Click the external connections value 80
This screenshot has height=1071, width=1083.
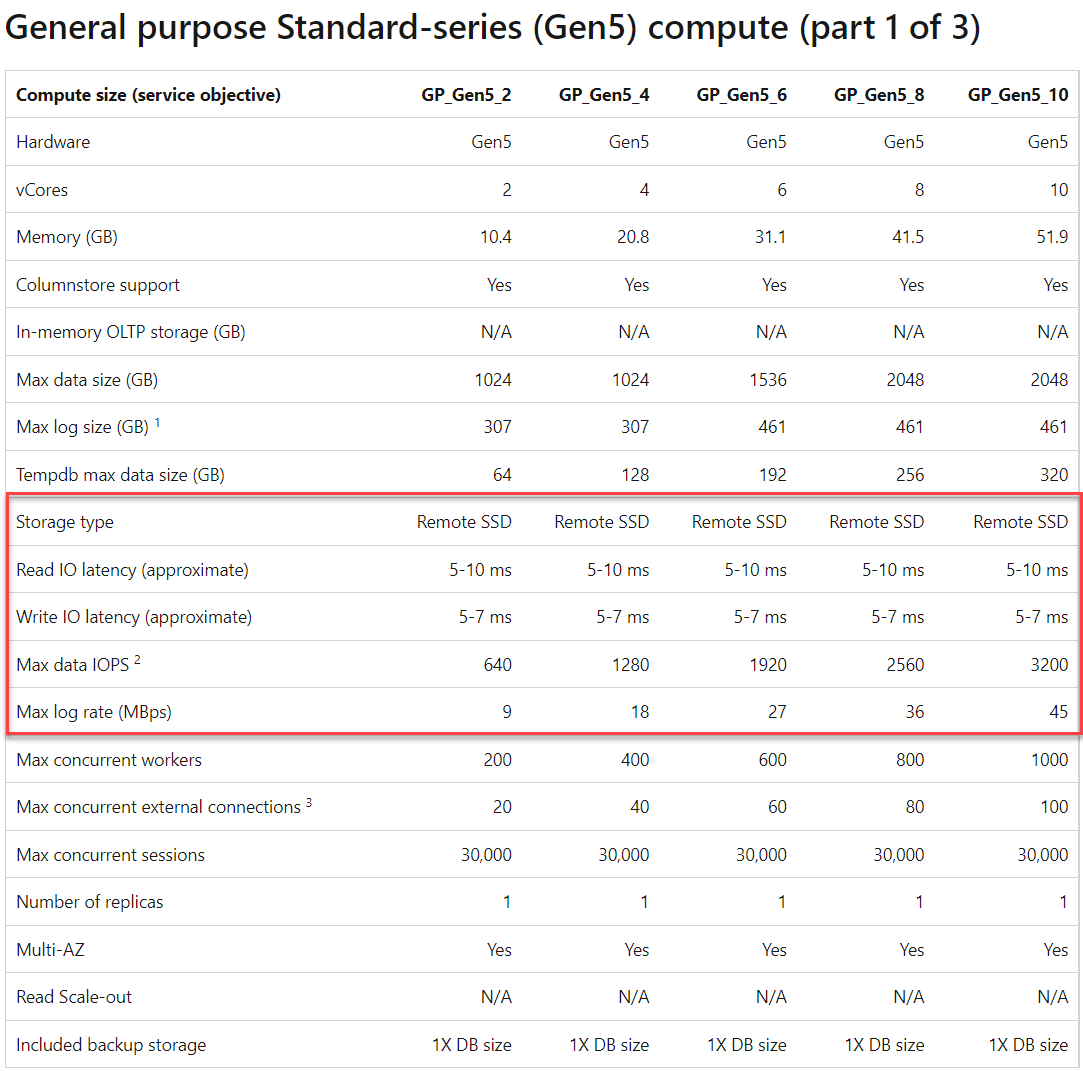(914, 807)
